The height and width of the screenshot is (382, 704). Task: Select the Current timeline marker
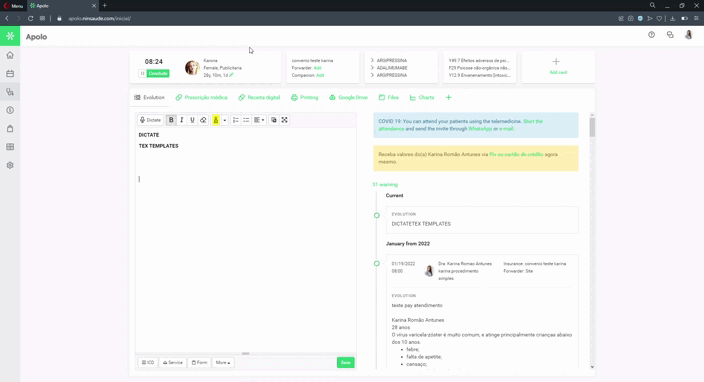377,215
